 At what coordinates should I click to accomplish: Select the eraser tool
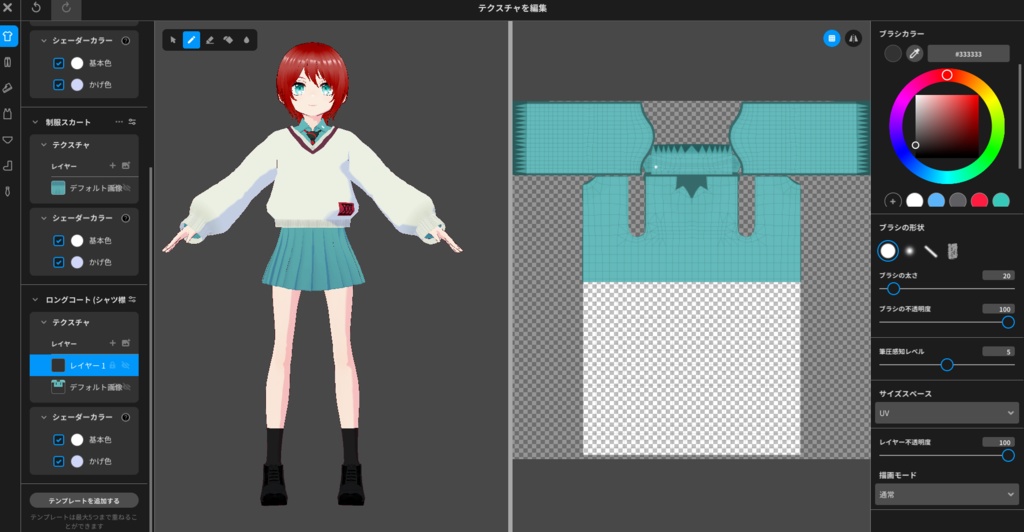[x=210, y=40]
